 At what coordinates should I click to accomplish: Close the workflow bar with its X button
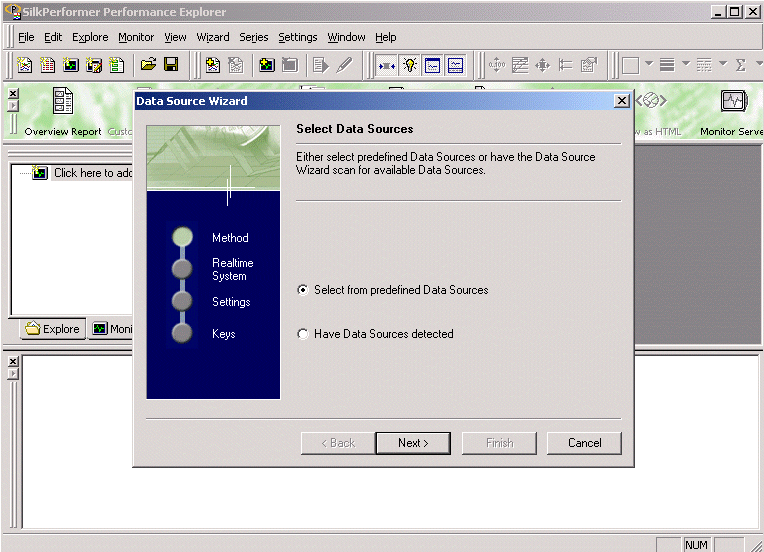click(14, 93)
